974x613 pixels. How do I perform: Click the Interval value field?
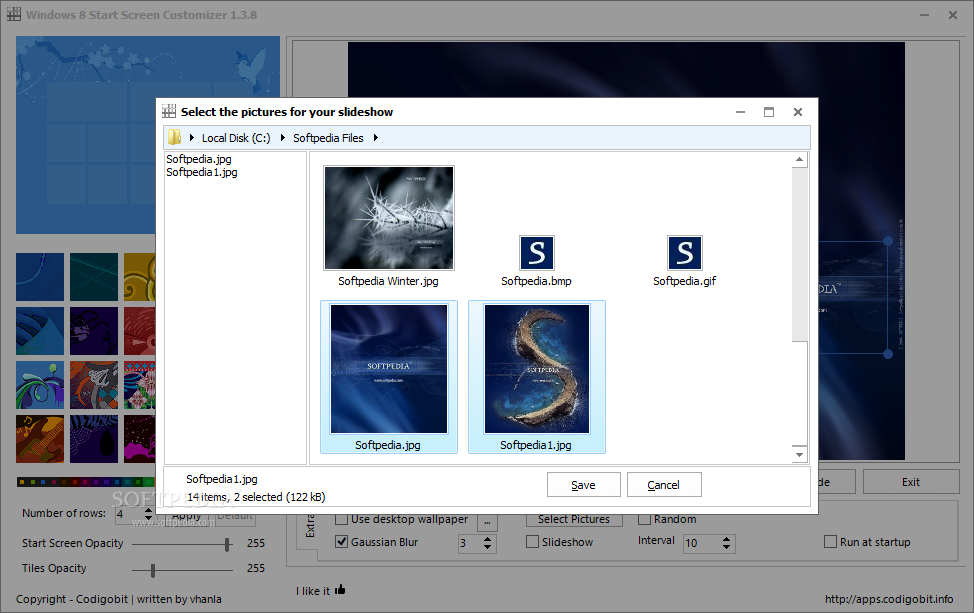(x=701, y=543)
